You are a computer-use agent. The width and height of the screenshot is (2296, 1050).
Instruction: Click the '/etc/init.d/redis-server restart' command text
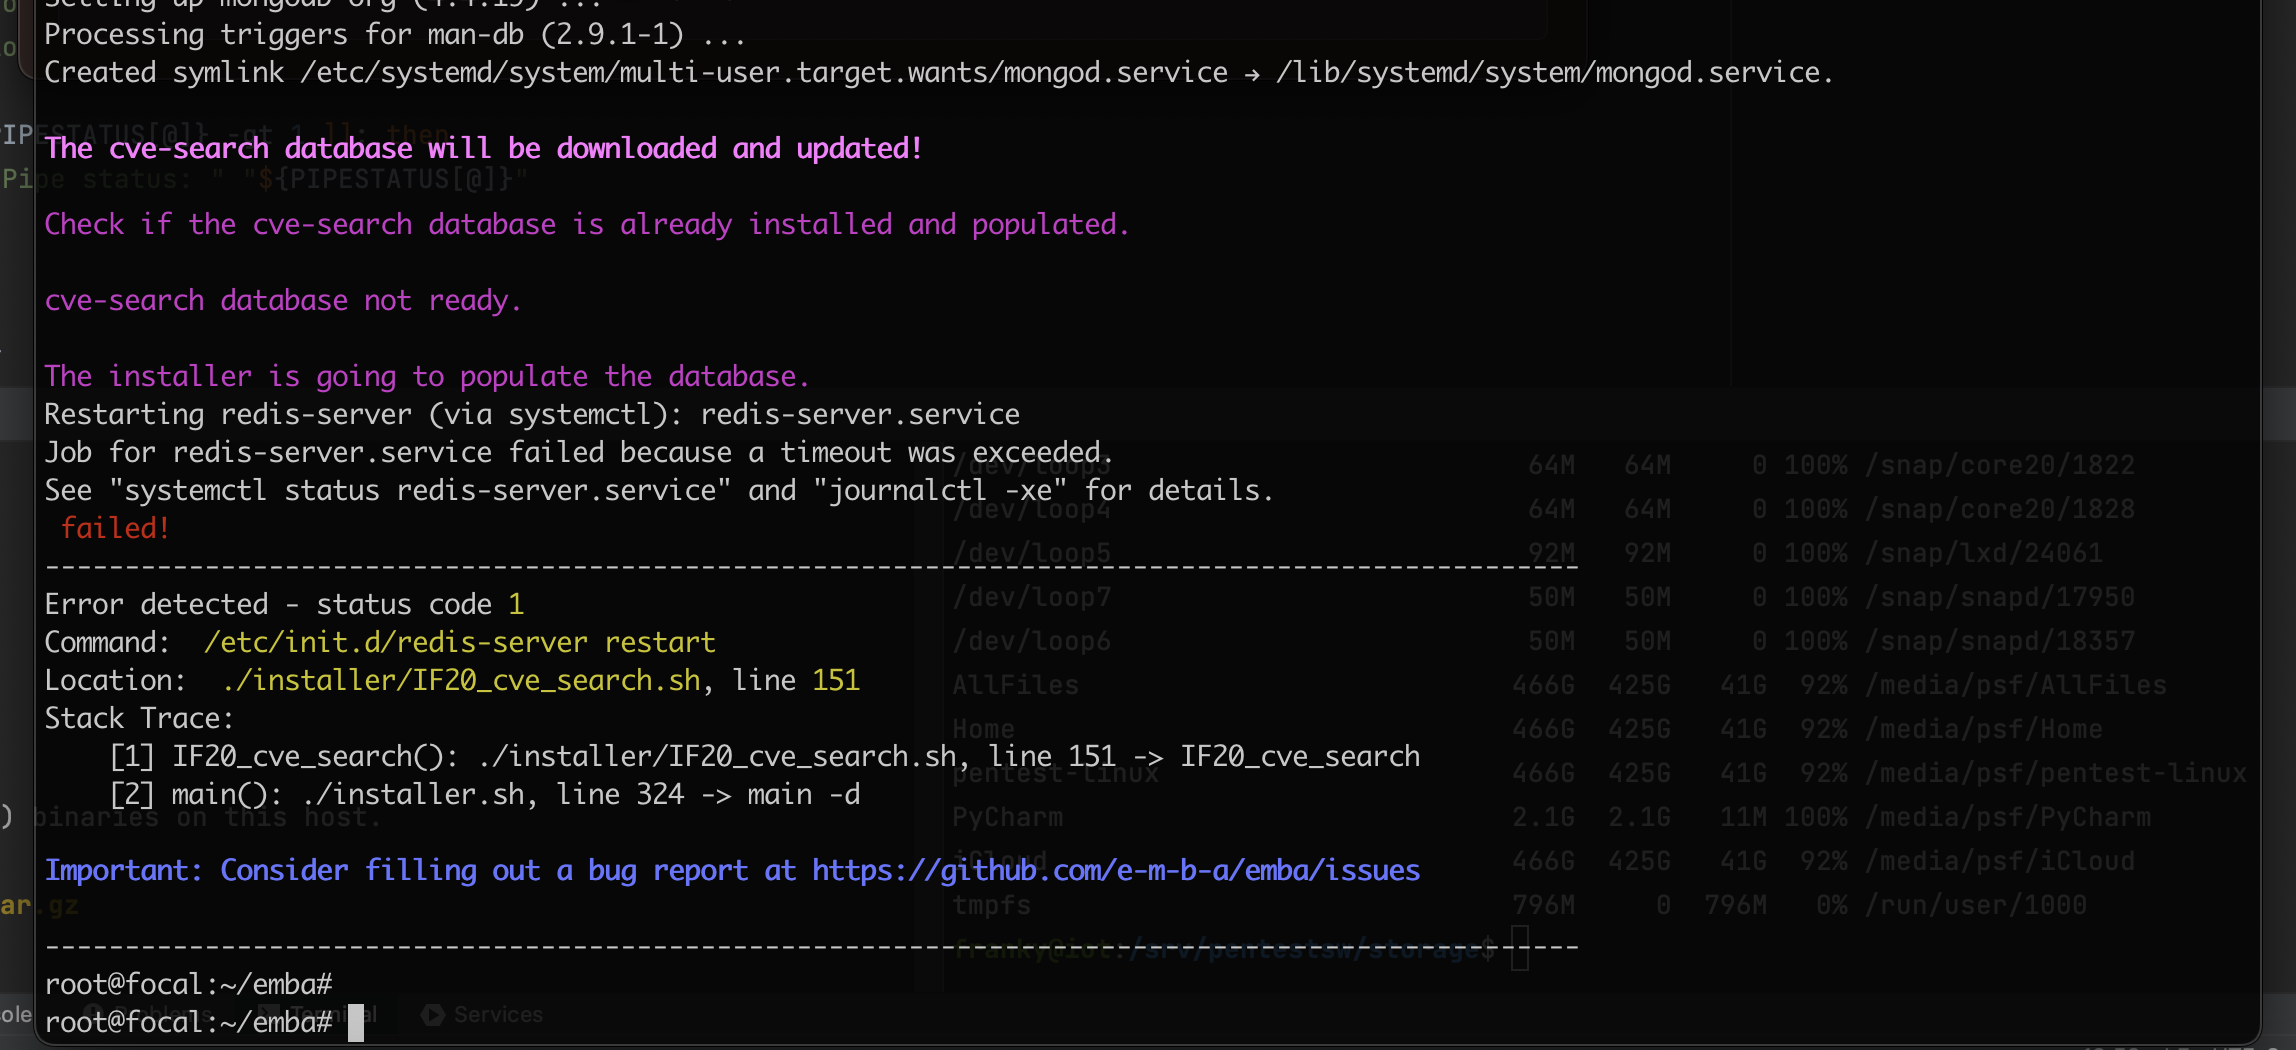[460, 642]
